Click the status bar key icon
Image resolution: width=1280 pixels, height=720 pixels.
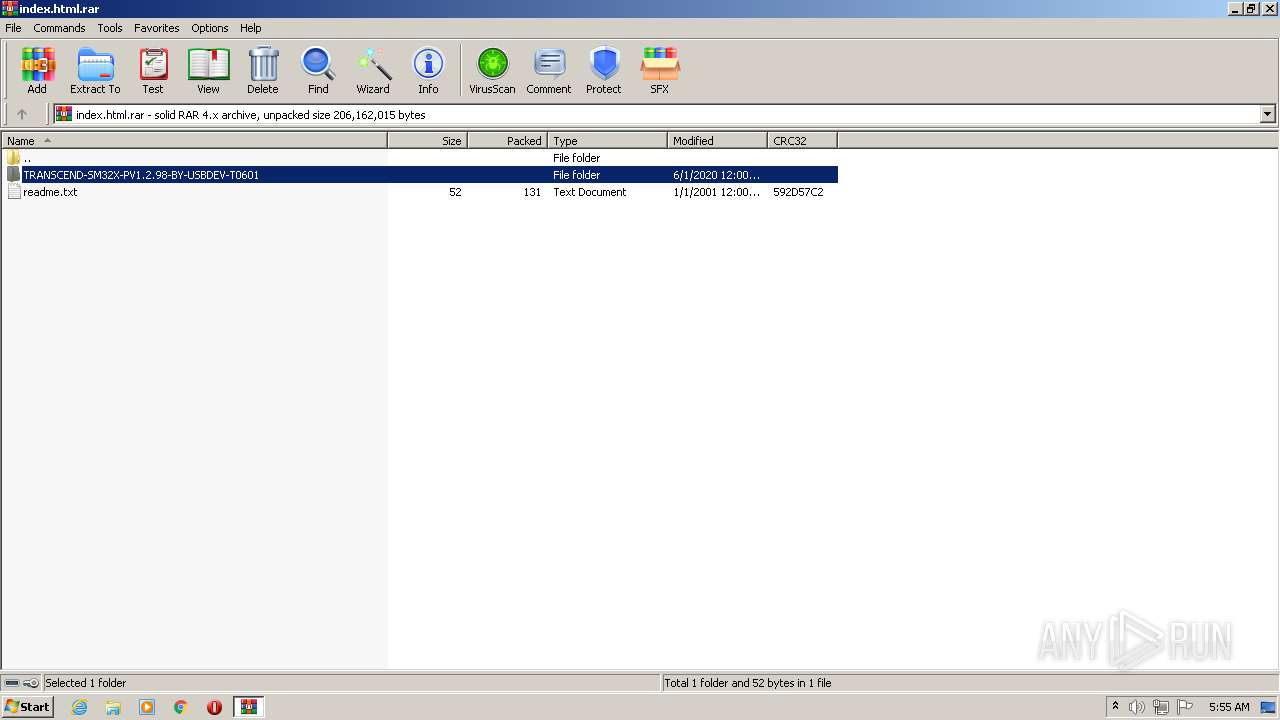31,683
